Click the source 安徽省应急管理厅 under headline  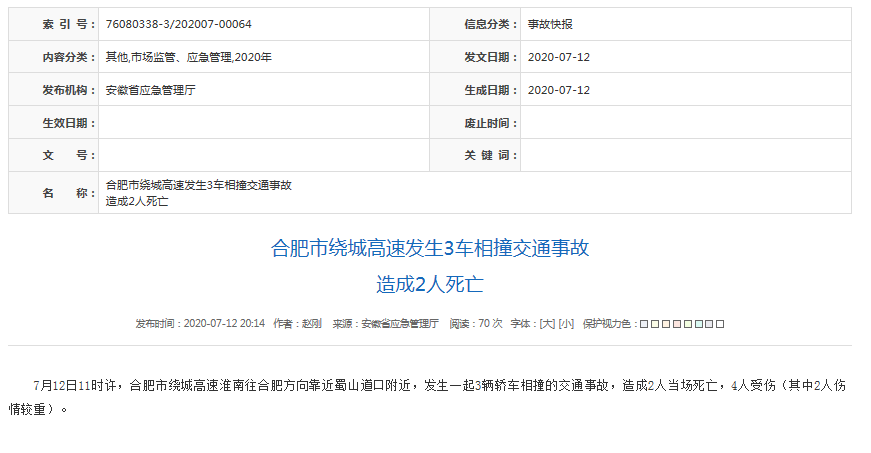coord(400,324)
